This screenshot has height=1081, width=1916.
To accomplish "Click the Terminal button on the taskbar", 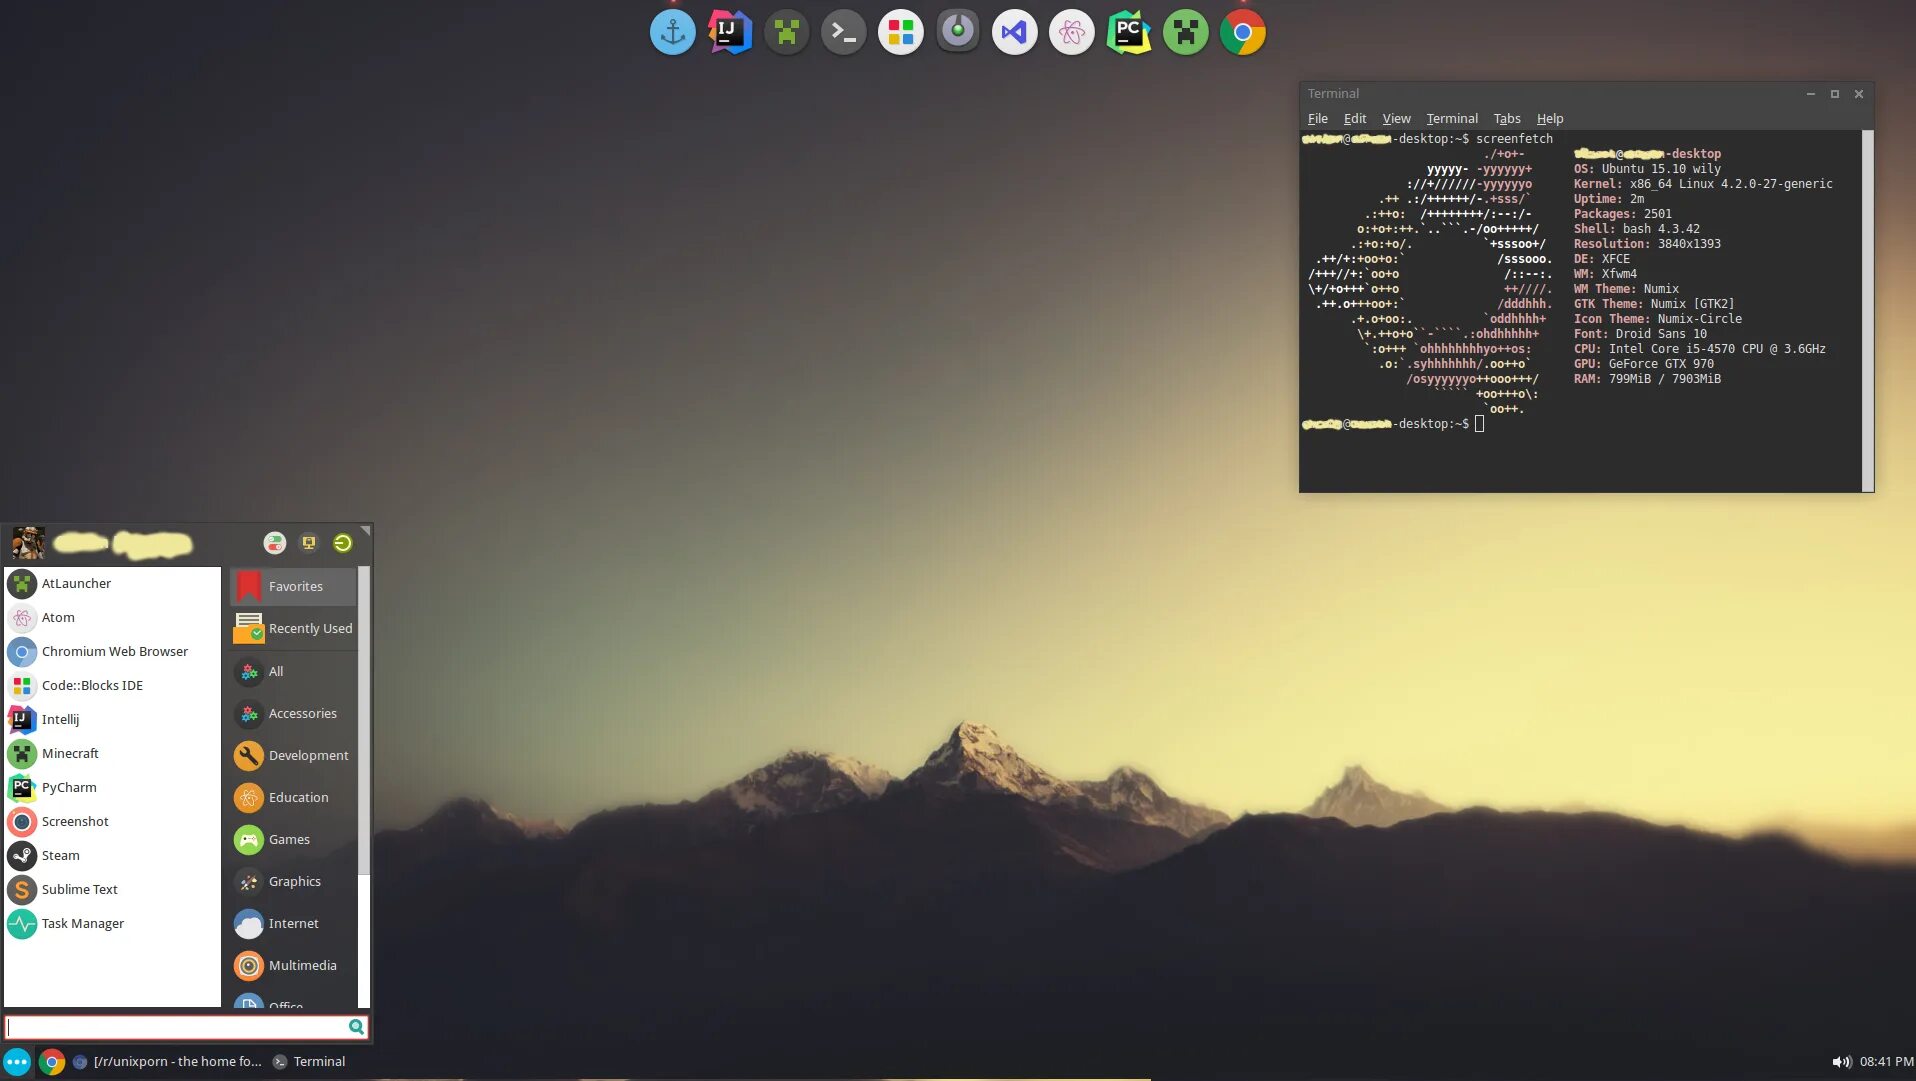I will pos(310,1062).
